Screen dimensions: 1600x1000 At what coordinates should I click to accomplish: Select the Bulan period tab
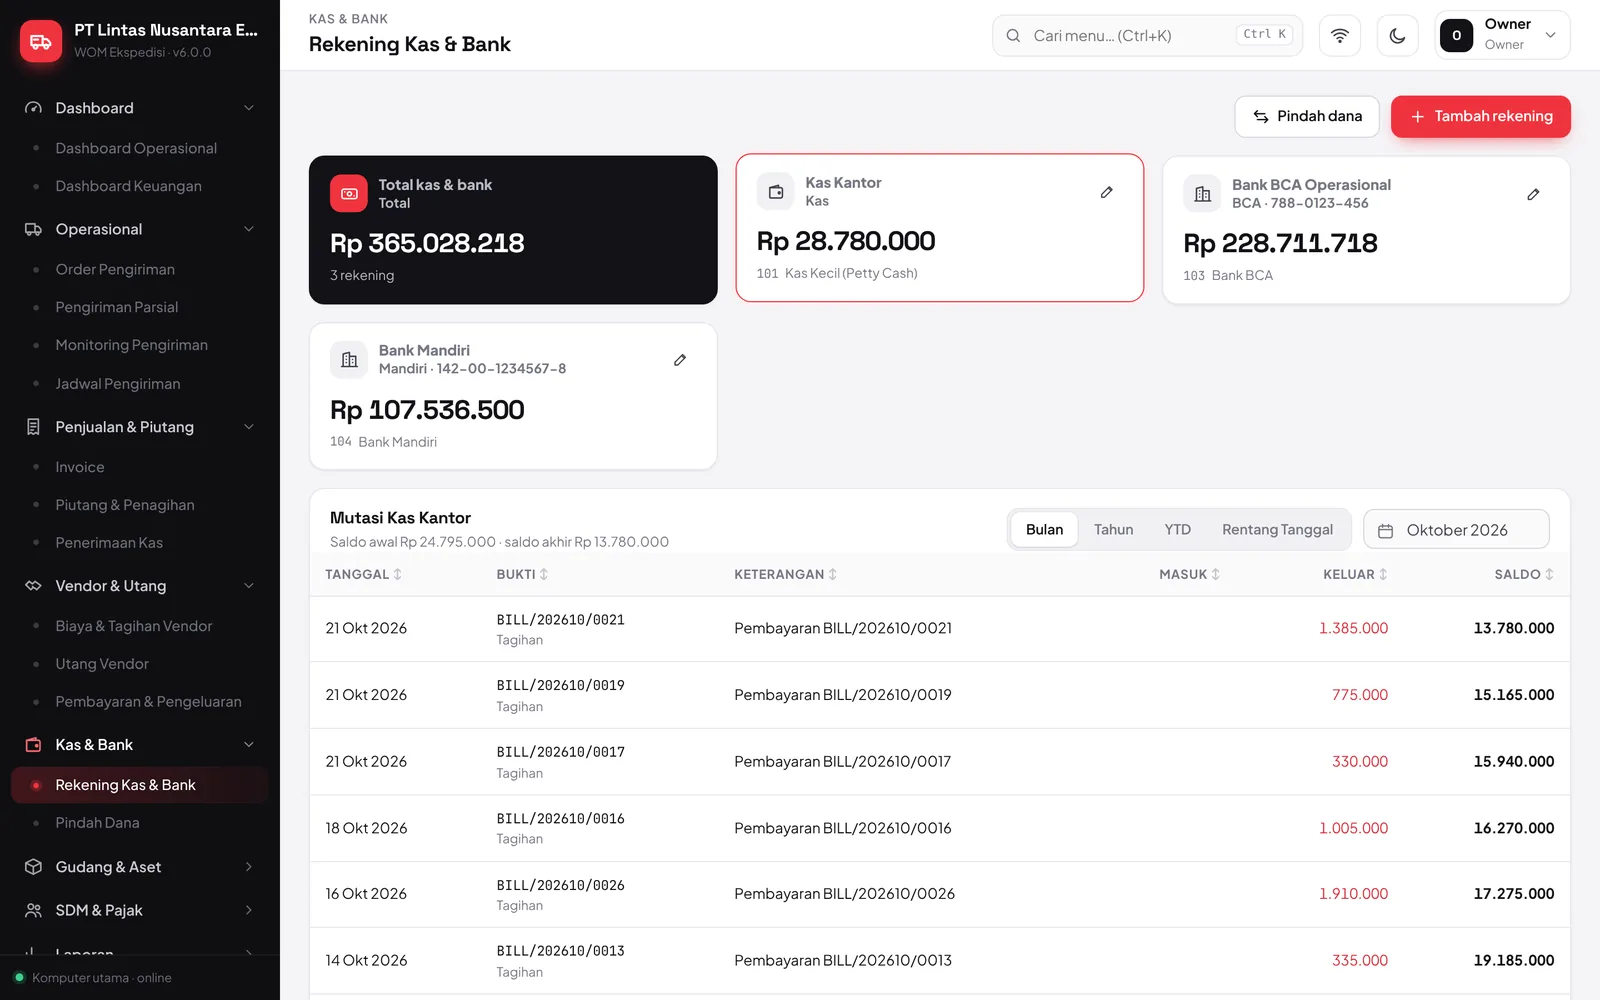[1044, 530]
